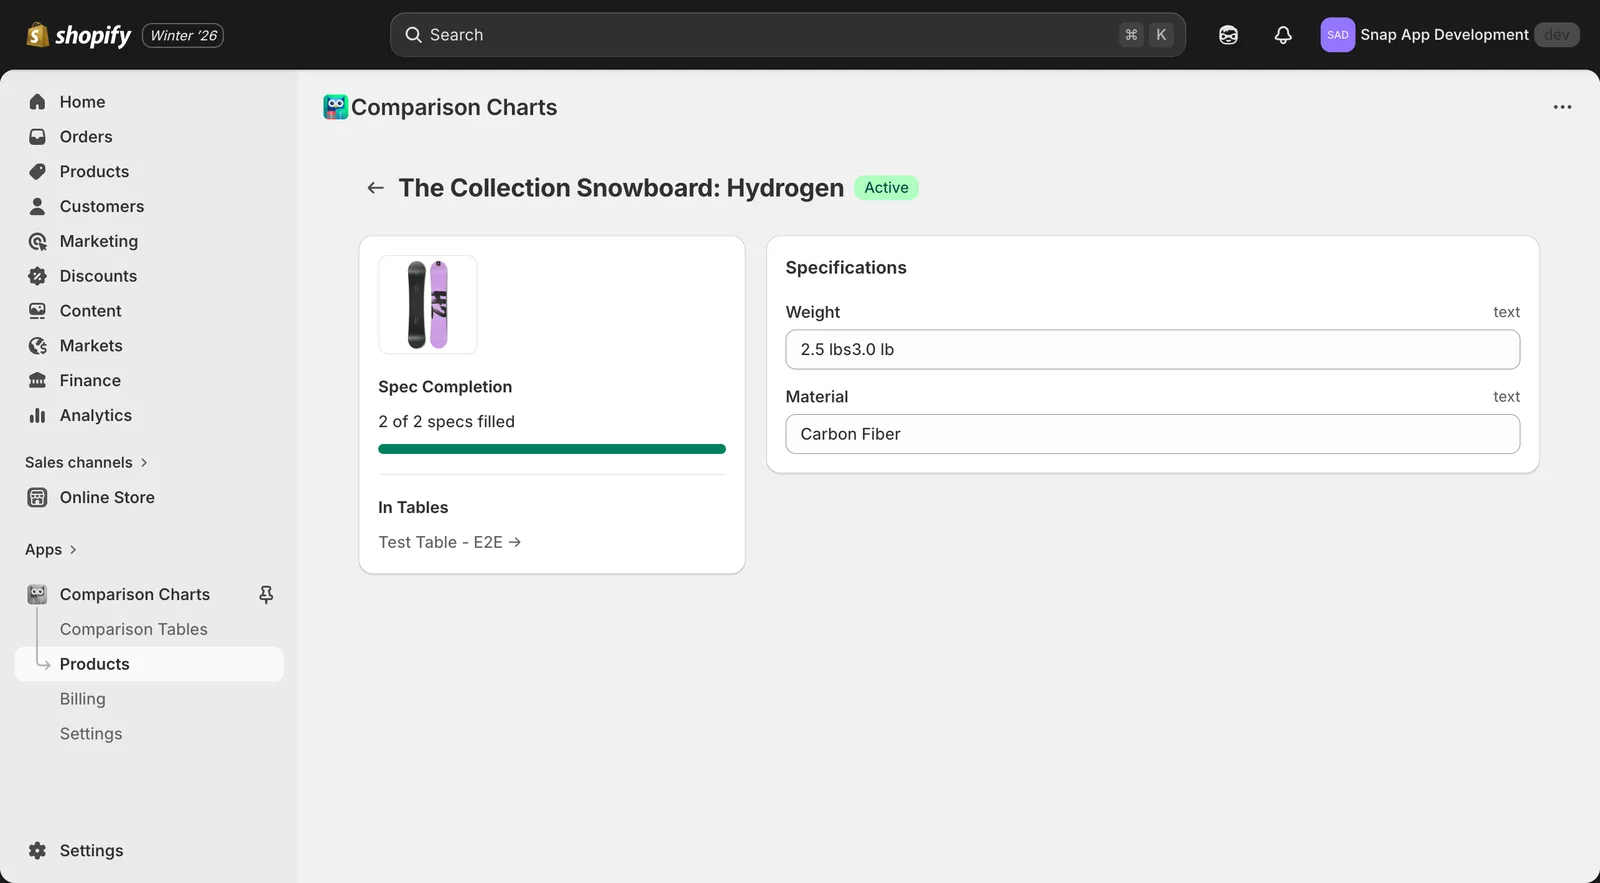Click the "text" type label beside Material
The image size is (1600, 883).
coord(1506,397)
